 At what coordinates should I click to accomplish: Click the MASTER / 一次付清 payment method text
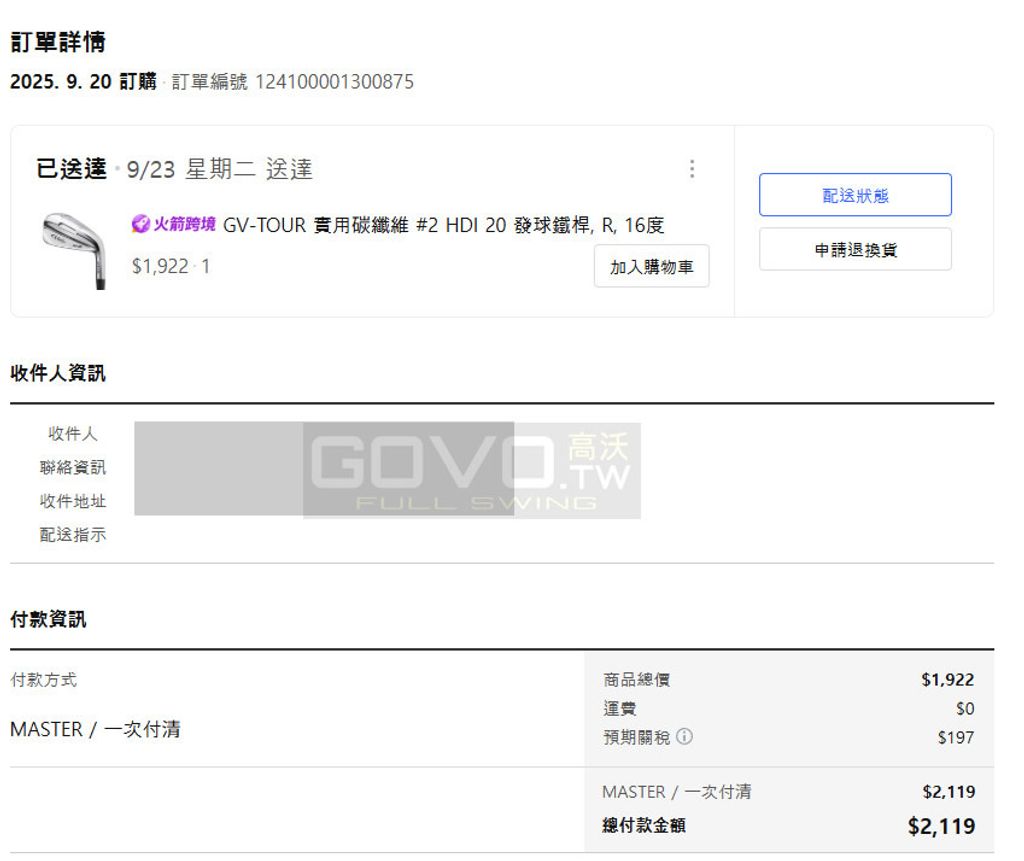pyautogui.click(x=93, y=729)
